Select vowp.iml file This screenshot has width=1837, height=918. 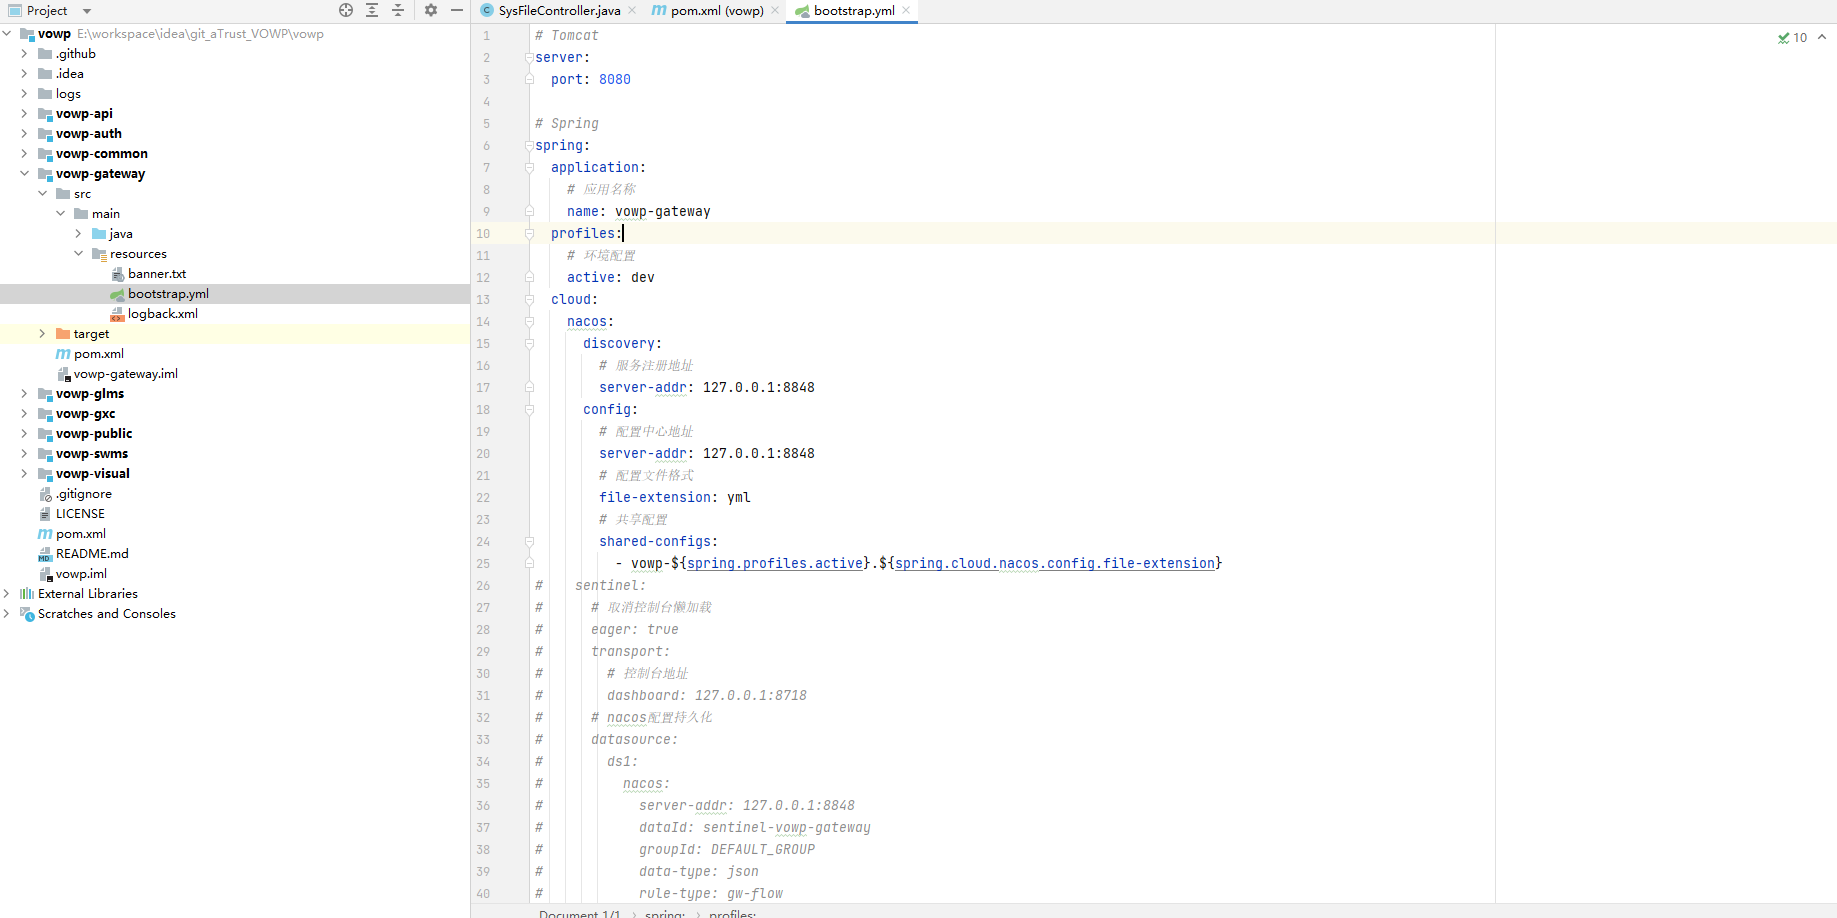[x=81, y=573]
